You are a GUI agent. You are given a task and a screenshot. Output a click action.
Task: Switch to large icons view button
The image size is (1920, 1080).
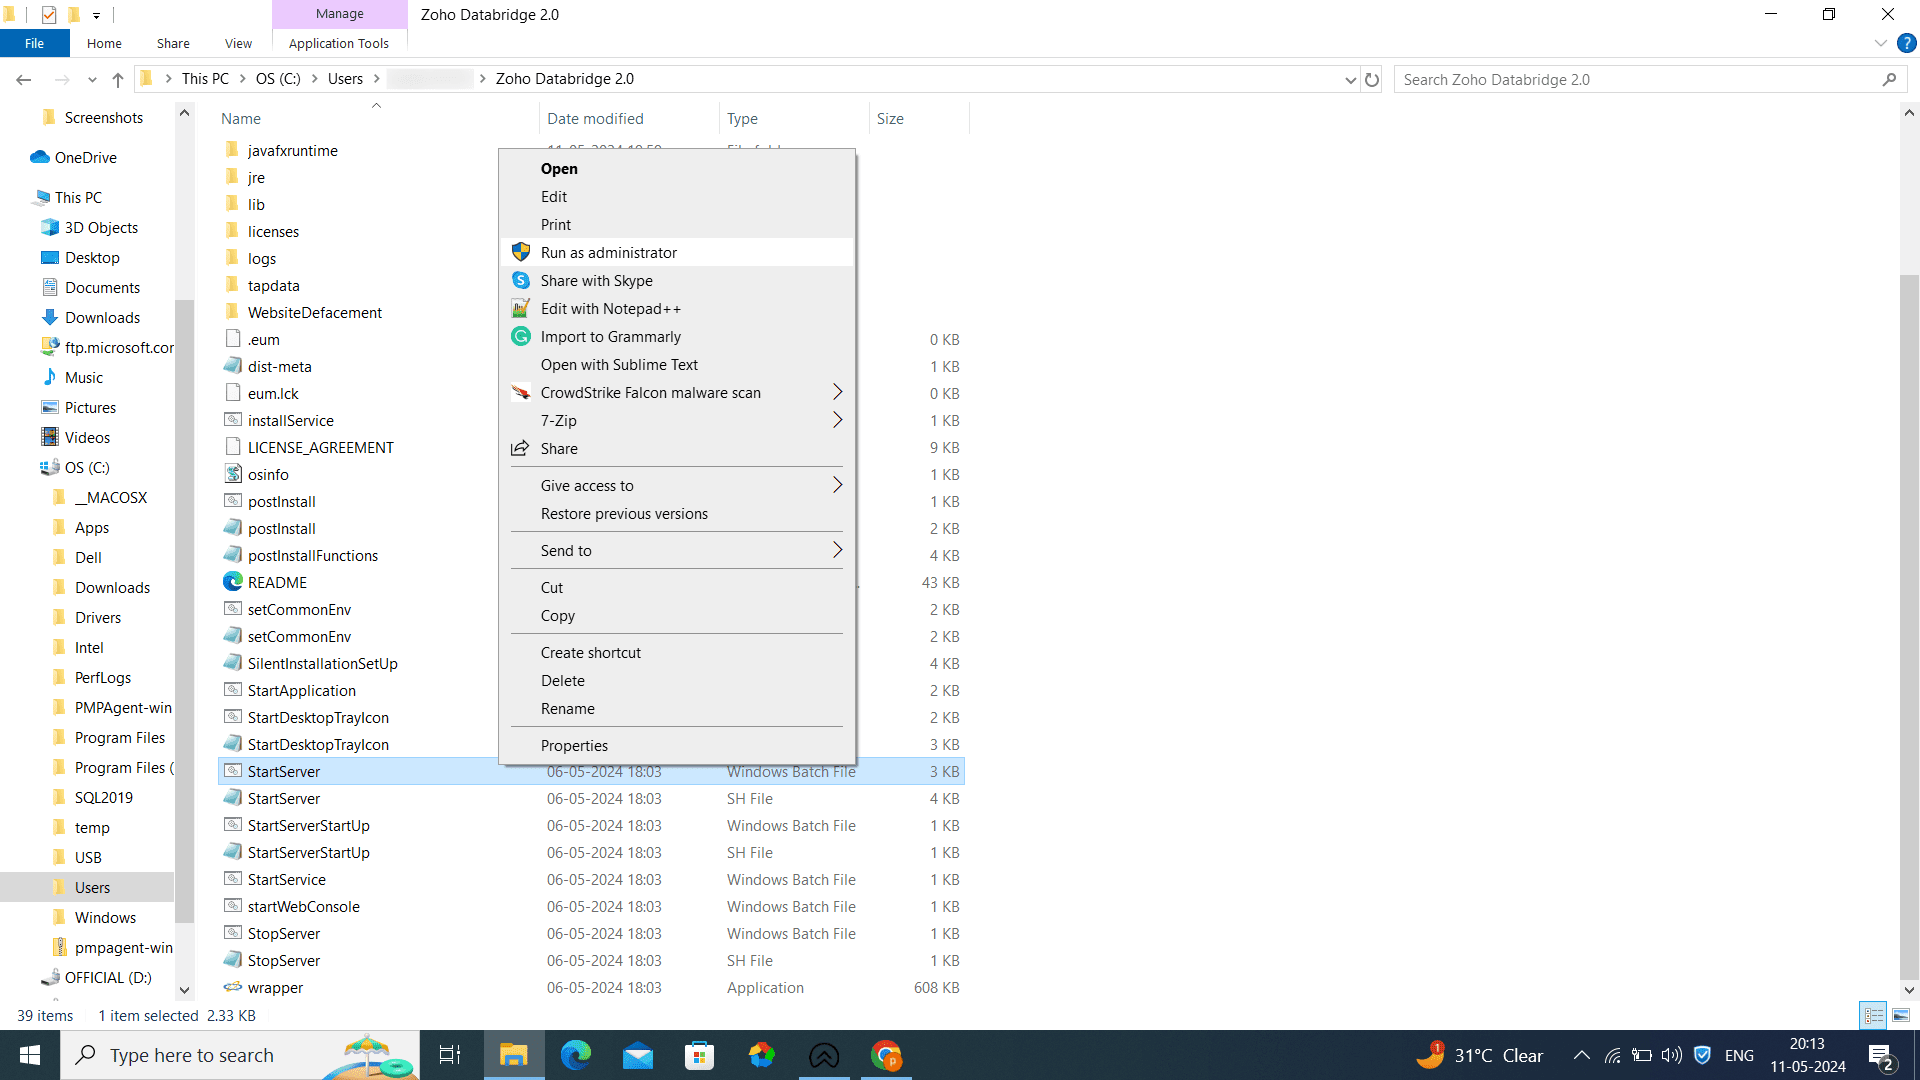point(1901,1015)
